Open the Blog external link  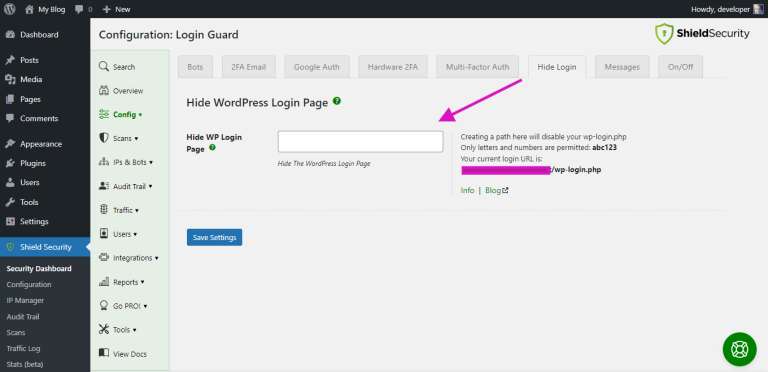click(x=497, y=190)
